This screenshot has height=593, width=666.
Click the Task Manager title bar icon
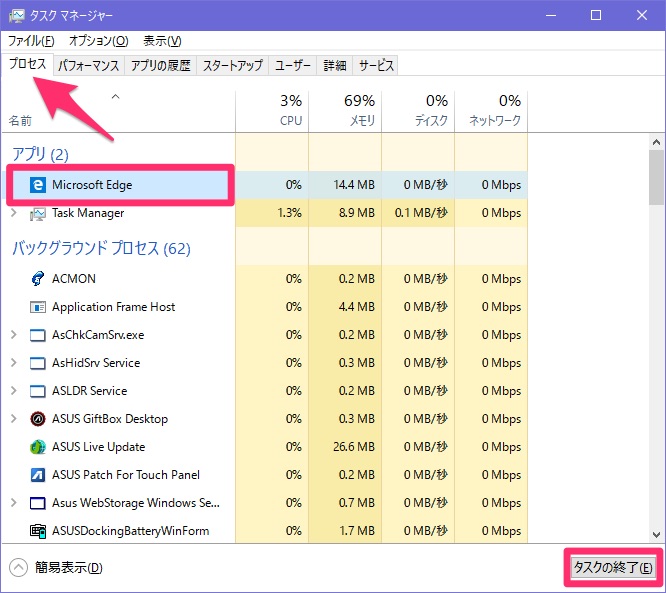tap(17, 16)
